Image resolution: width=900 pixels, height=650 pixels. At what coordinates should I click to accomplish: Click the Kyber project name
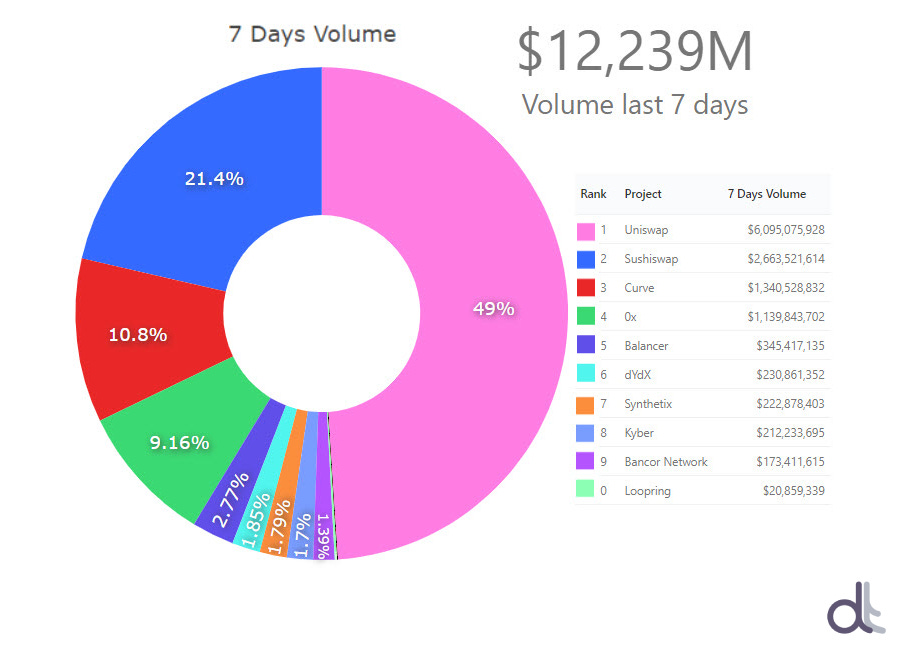pos(639,433)
